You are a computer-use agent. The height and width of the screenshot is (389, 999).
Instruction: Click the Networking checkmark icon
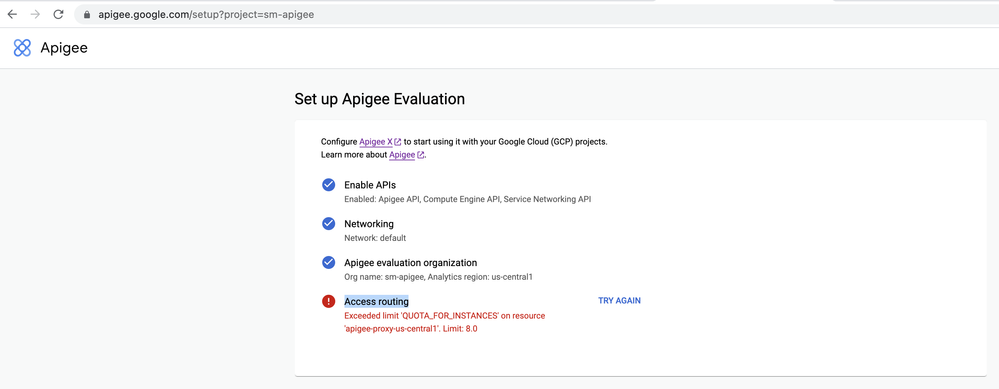click(x=329, y=223)
